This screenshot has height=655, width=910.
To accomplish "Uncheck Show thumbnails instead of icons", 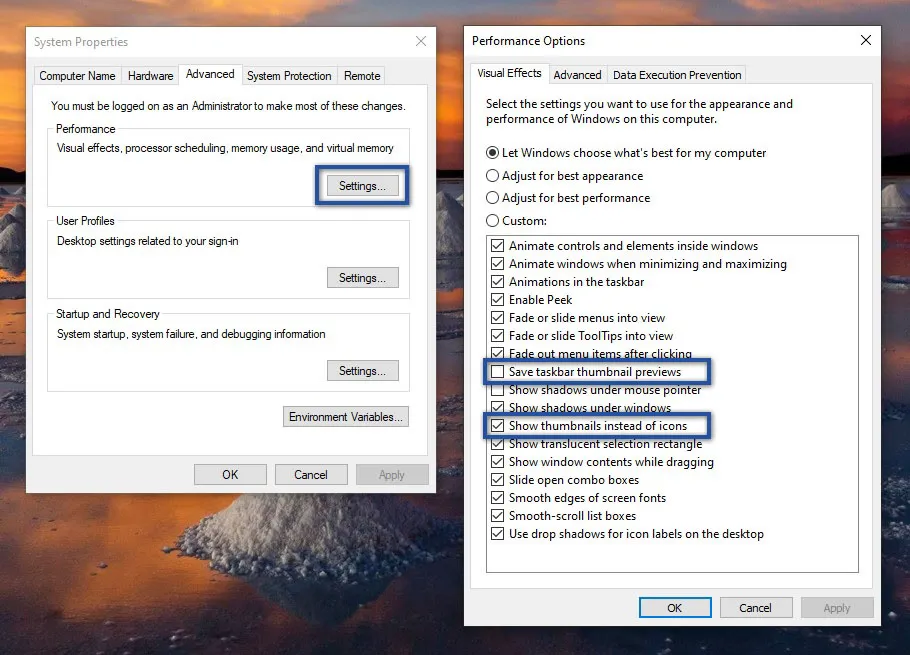I will pyautogui.click(x=497, y=426).
